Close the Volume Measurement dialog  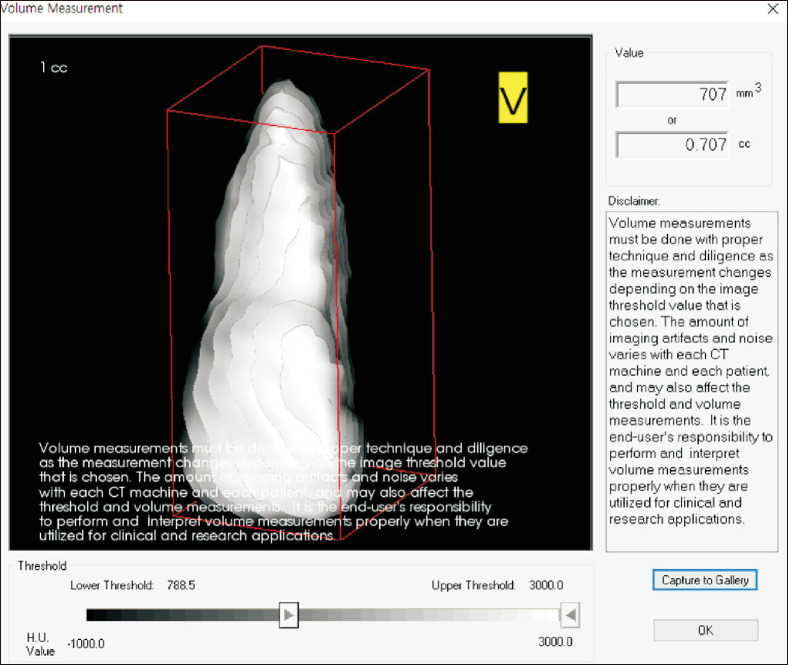tap(771, 9)
